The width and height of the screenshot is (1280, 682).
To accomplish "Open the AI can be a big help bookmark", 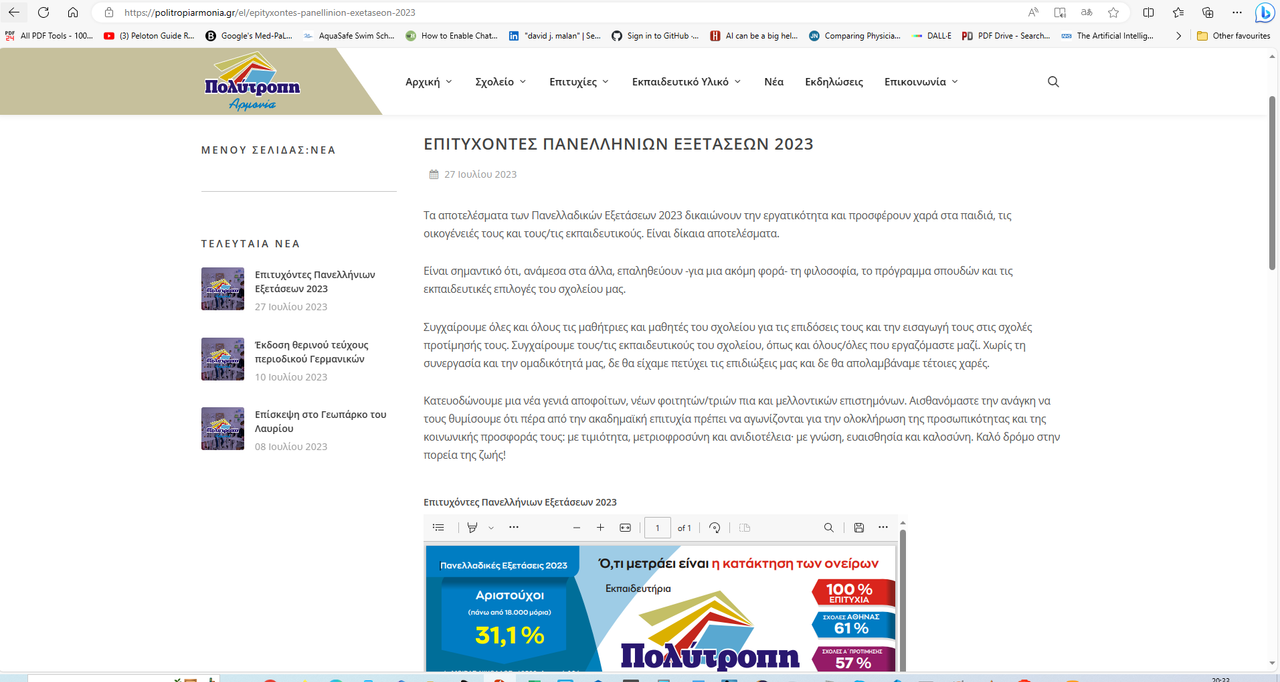I will tap(753, 35).
